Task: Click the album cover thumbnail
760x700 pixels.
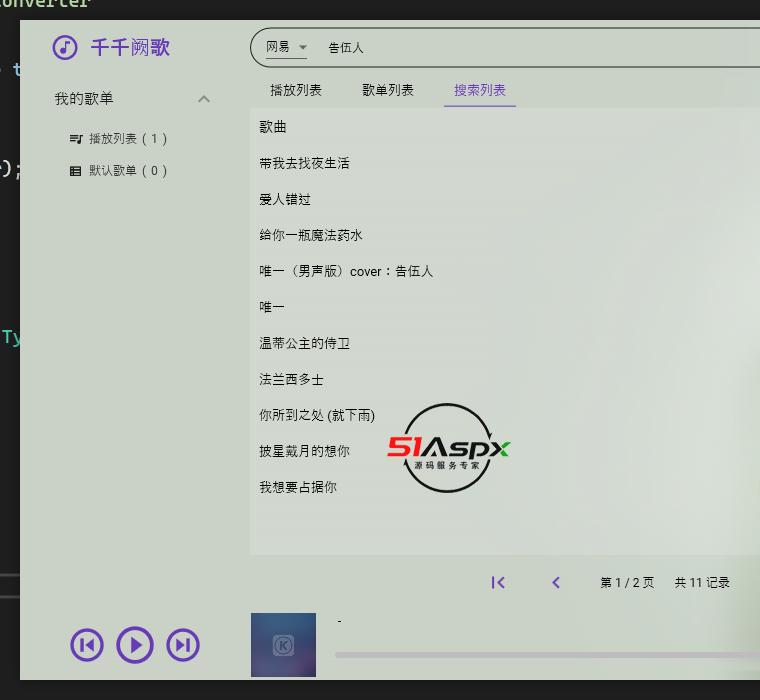Action: coord(284,645)
